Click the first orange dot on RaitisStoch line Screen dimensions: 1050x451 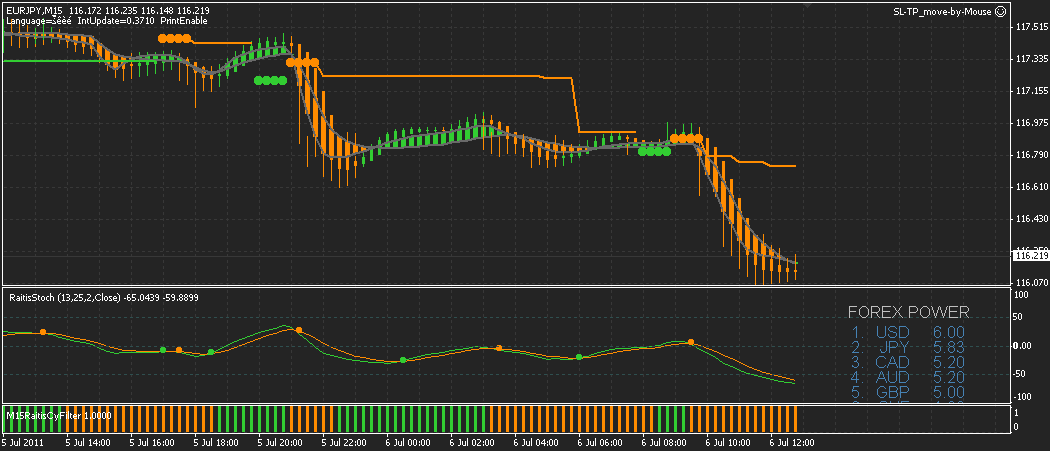click(43, 332)
